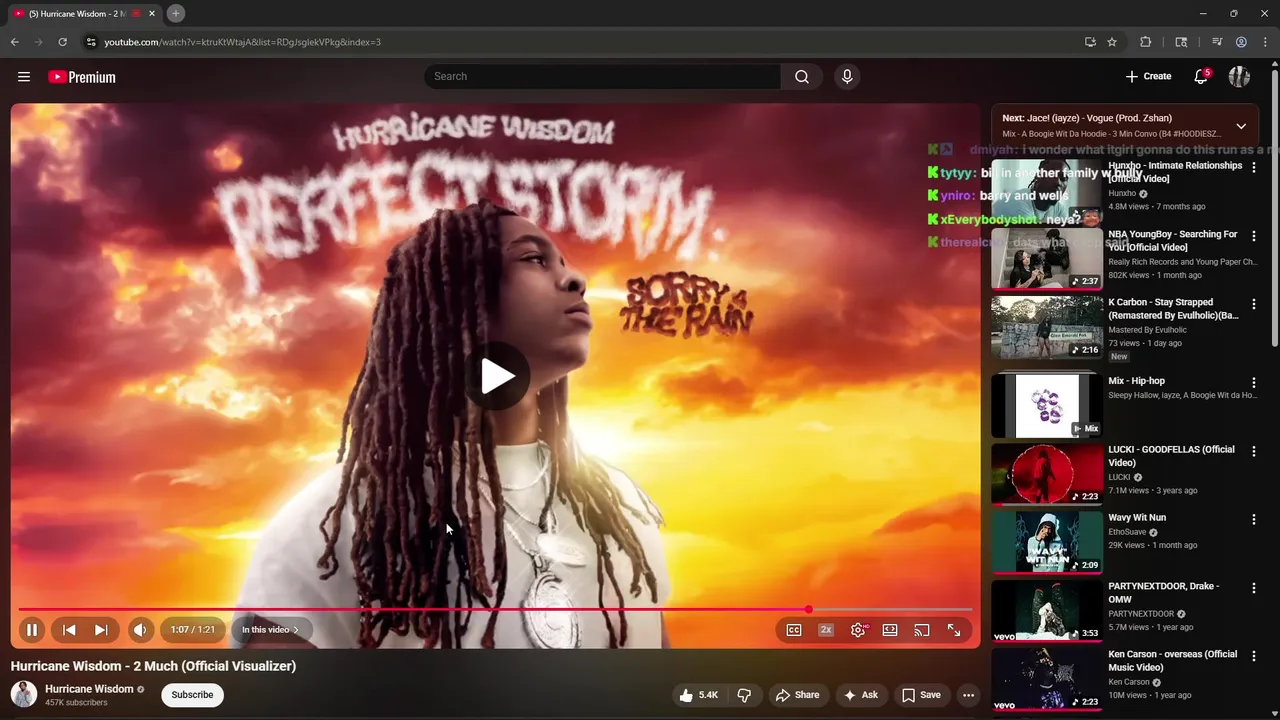This screenshot has height=720, width=1280.
Task: Switch to theater mode
Action: [x=890, y=630]
